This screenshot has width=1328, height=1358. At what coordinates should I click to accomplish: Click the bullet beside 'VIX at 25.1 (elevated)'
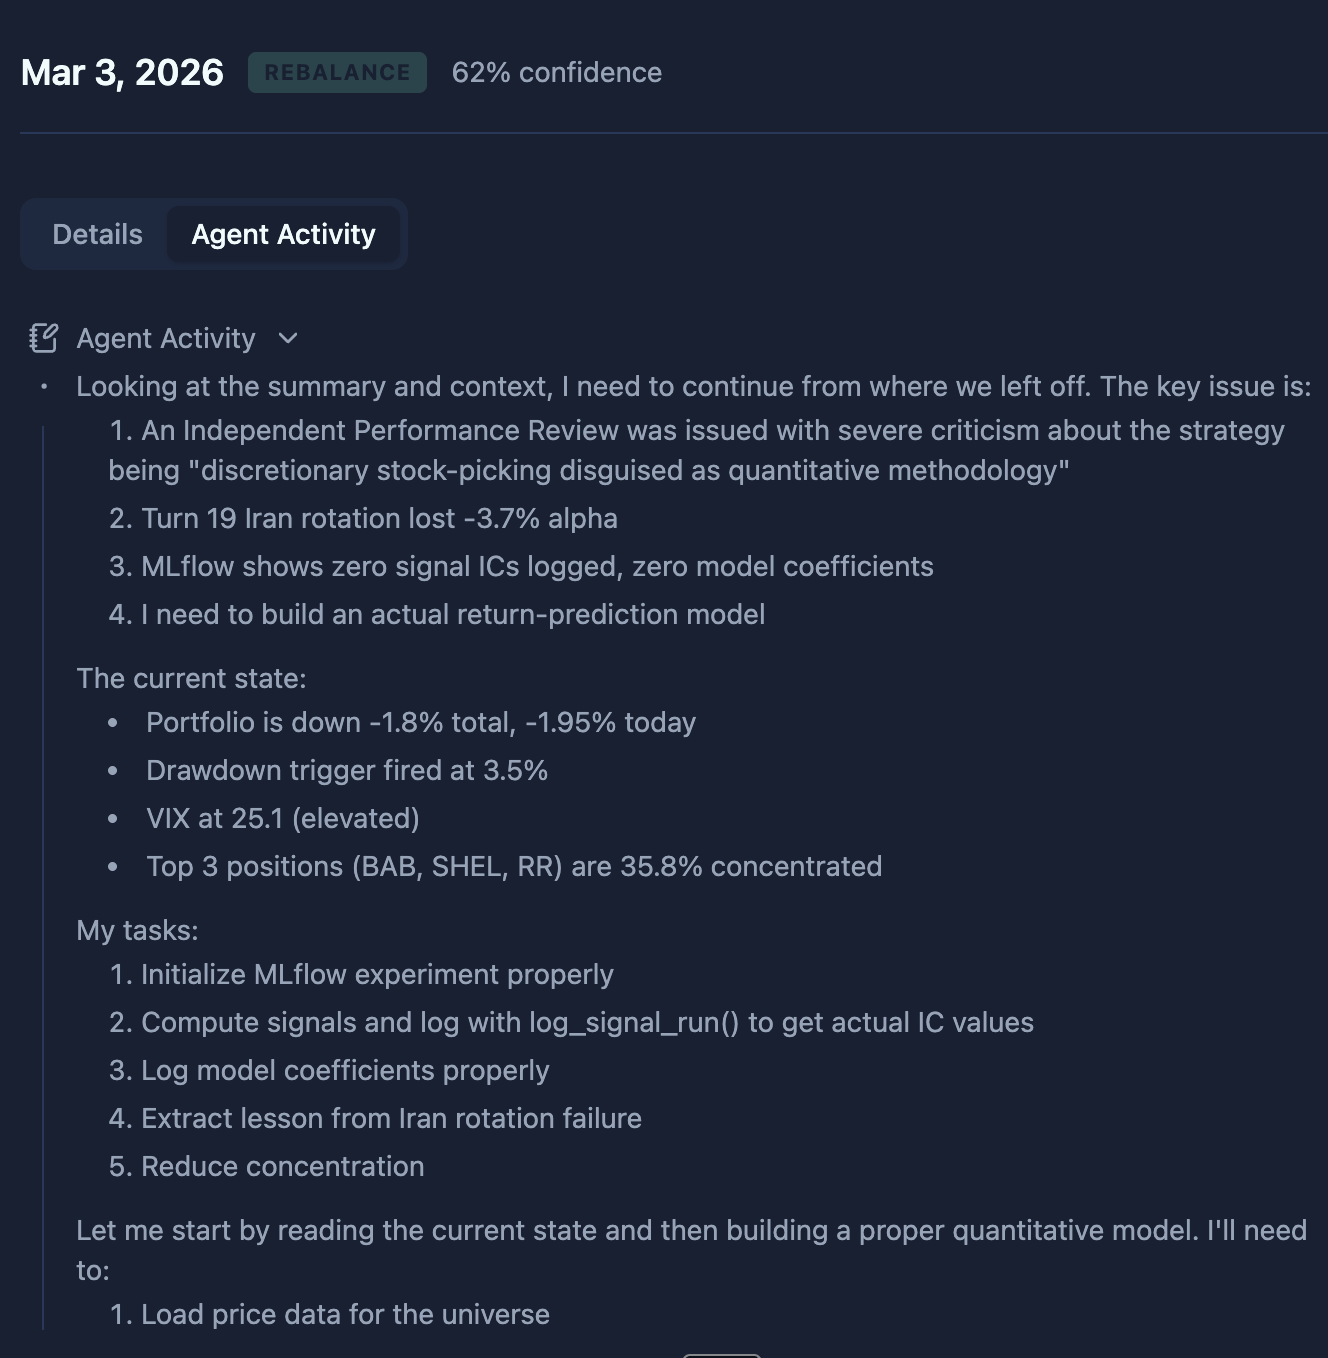pyautogui.click(x=113, y=818)
